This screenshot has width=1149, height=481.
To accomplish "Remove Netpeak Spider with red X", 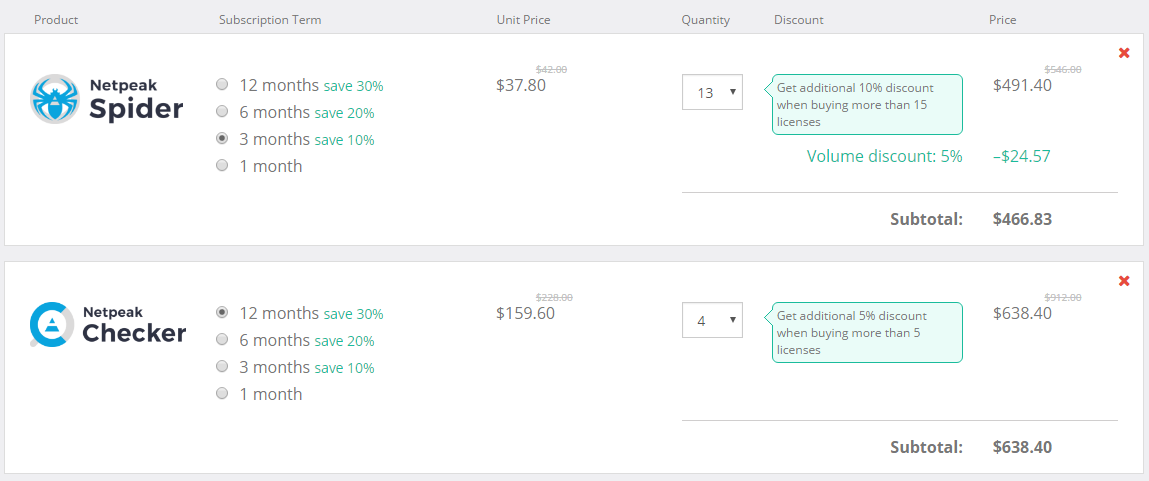I will [1124, 53].
